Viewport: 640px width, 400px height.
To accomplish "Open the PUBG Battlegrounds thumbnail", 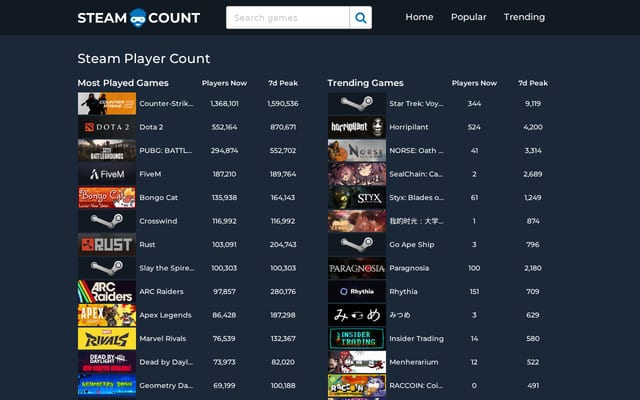I will point(107,151).
